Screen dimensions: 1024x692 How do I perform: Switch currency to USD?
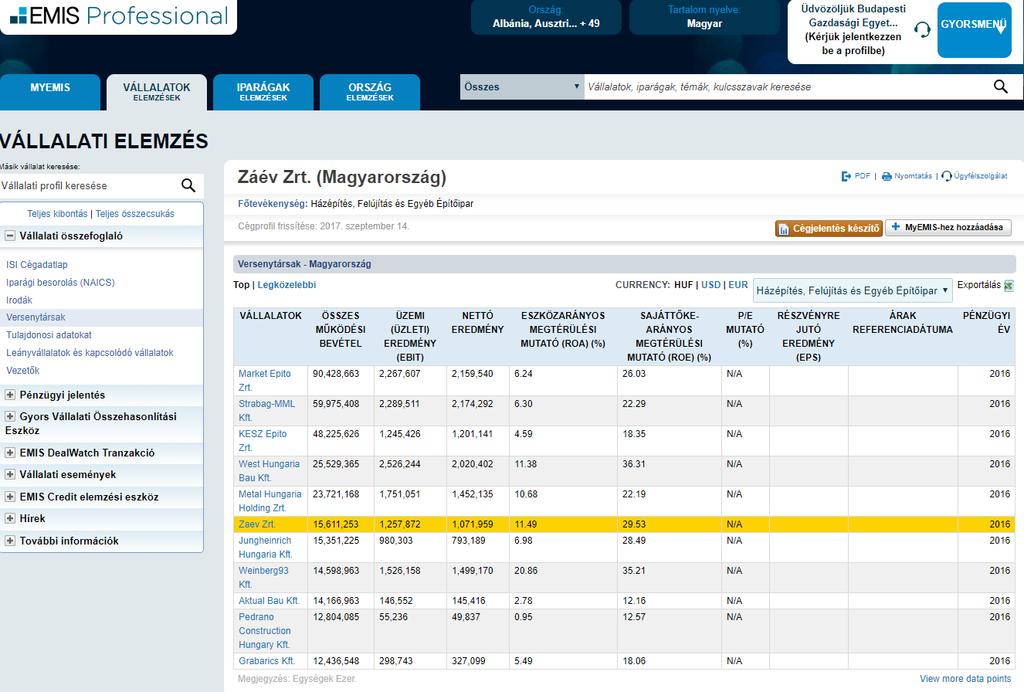pos(711,285)
